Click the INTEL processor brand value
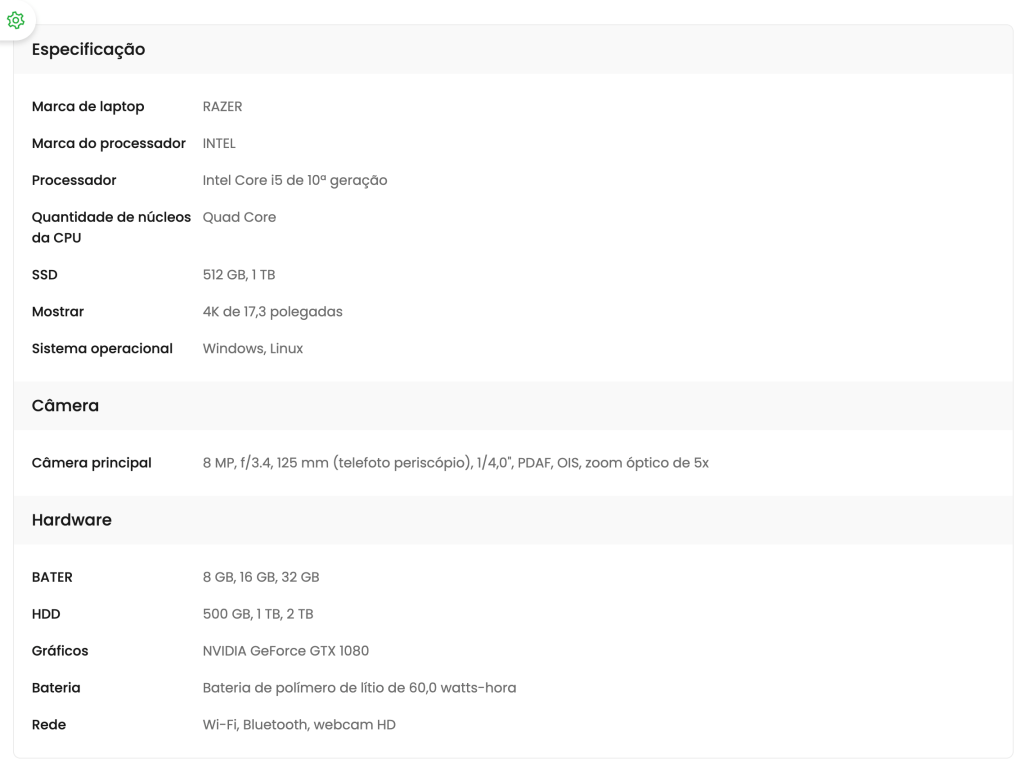The height and width of the screenshot is (773, 1024). pos(219,144)
